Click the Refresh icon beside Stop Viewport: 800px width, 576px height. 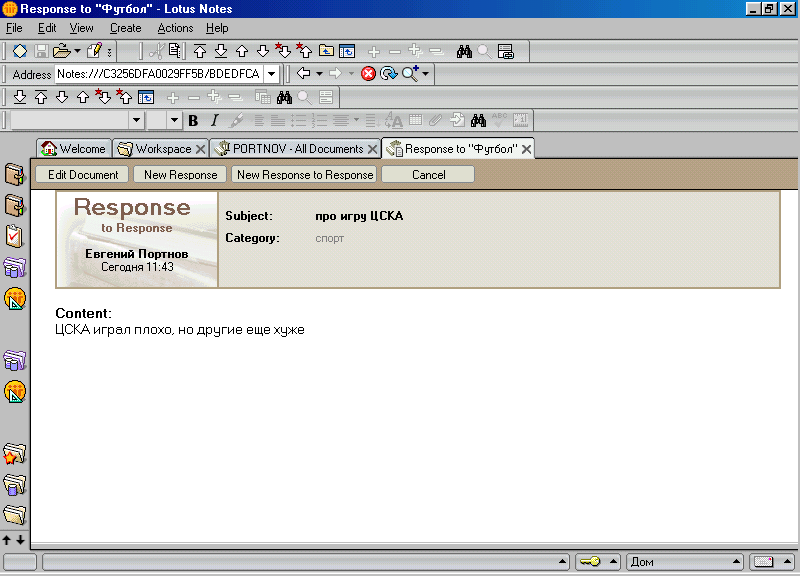click(x=389, y=73)
